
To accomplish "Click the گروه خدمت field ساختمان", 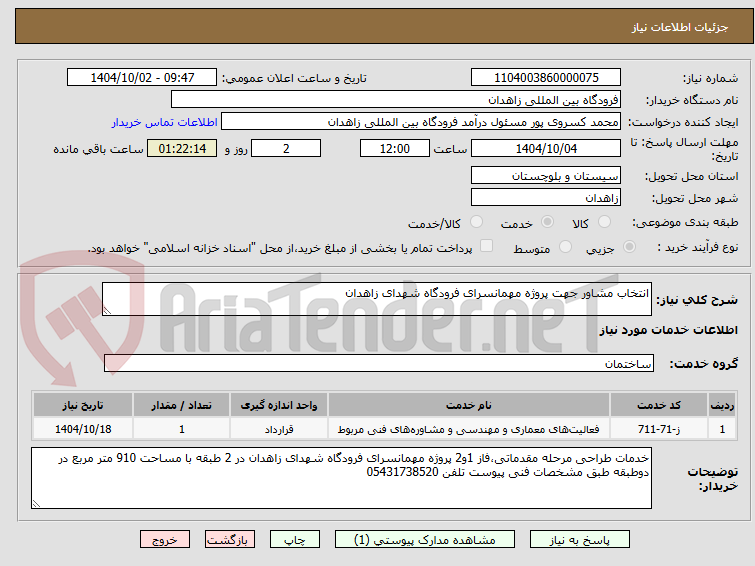I will click(379, 363).
